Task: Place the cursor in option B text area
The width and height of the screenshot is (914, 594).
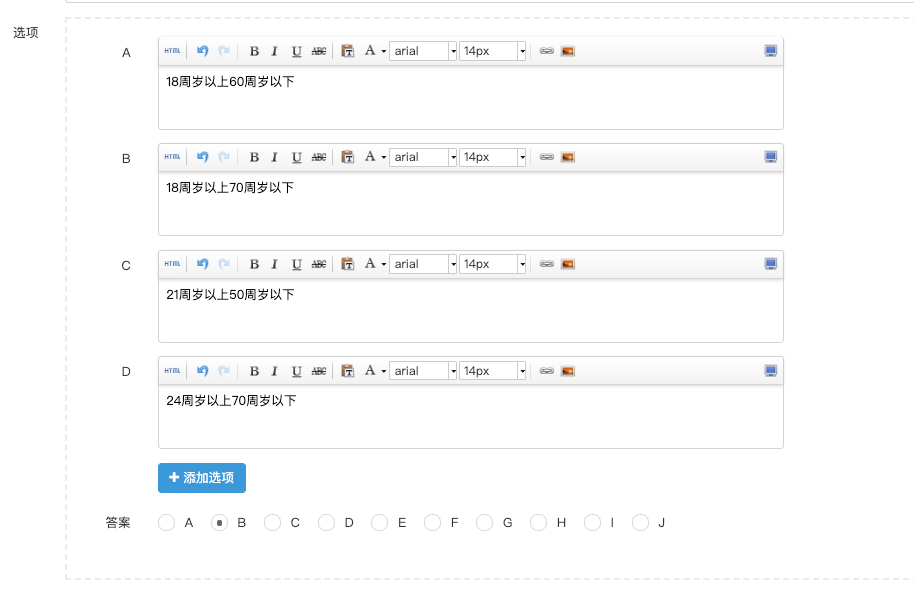Action: 471,203
